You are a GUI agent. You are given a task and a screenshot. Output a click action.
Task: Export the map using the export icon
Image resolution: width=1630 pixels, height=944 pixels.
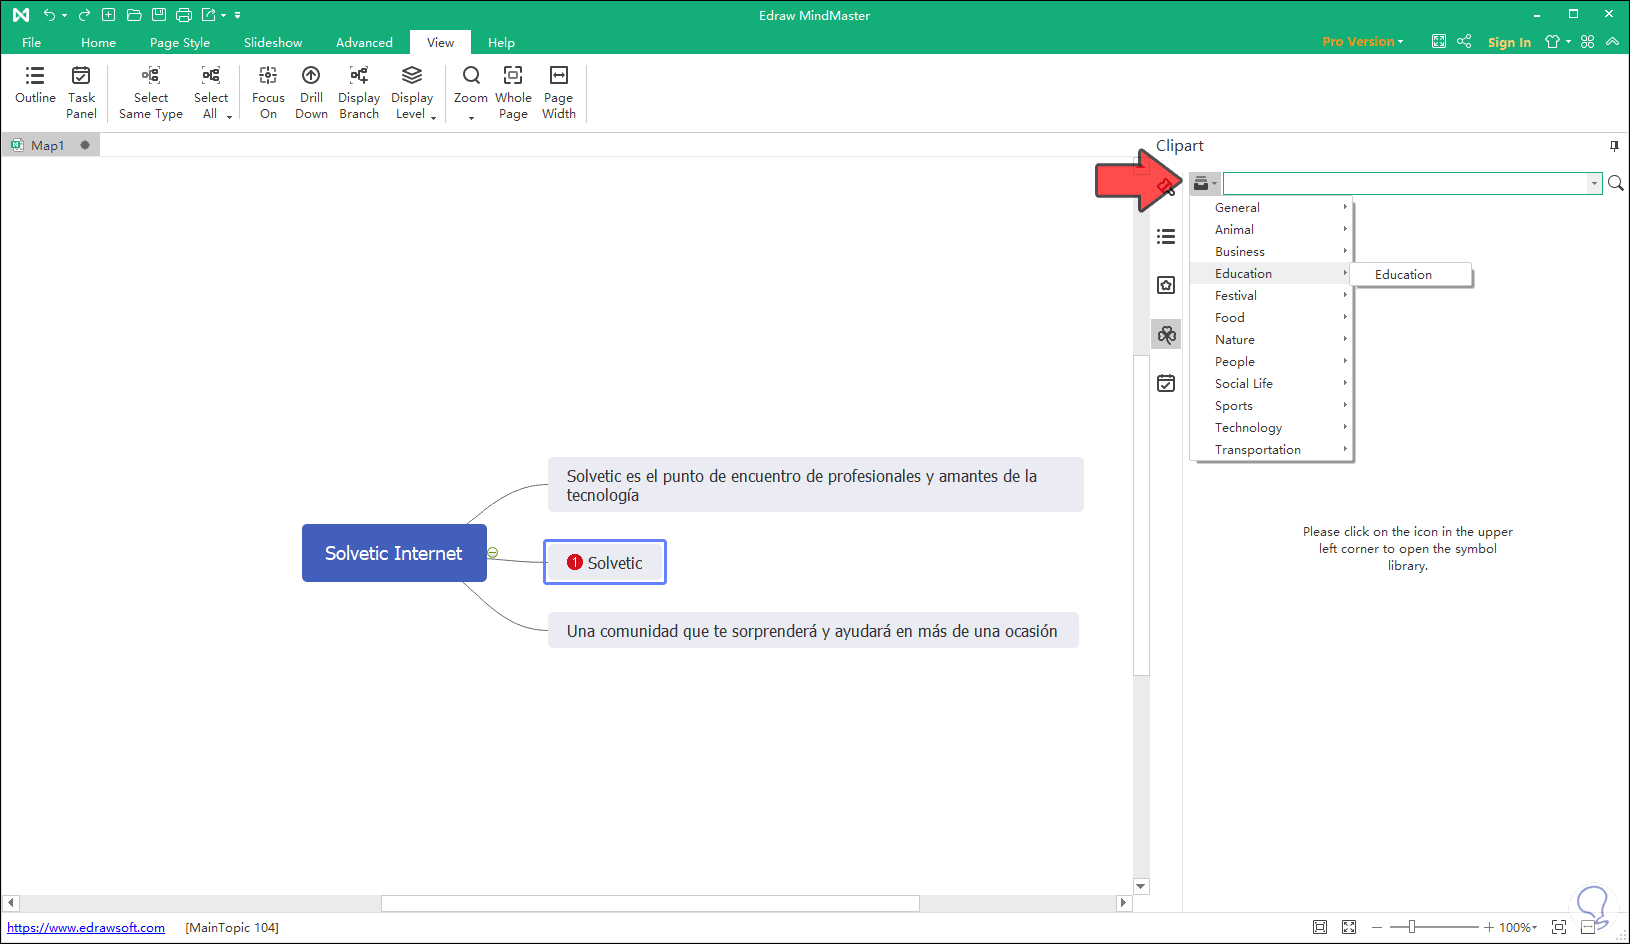209,15
